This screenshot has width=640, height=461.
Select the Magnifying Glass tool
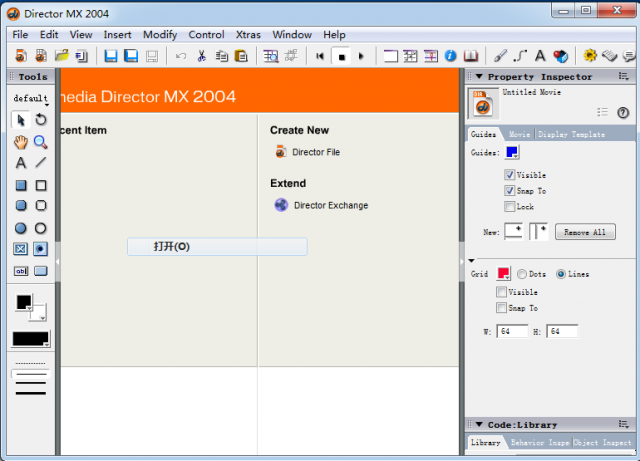40,142
